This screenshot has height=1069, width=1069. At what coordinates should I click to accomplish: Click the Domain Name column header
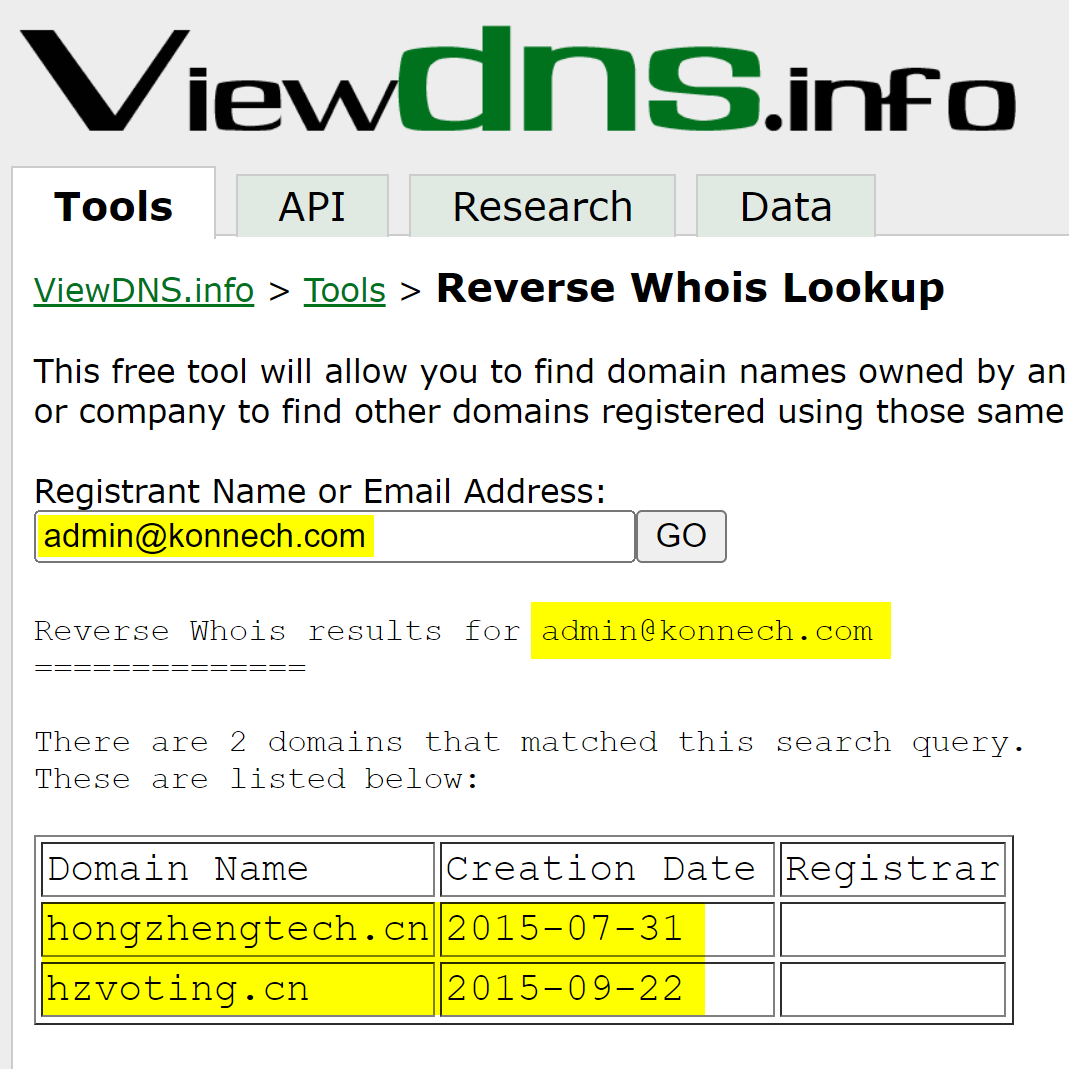[x=238, y=869]
